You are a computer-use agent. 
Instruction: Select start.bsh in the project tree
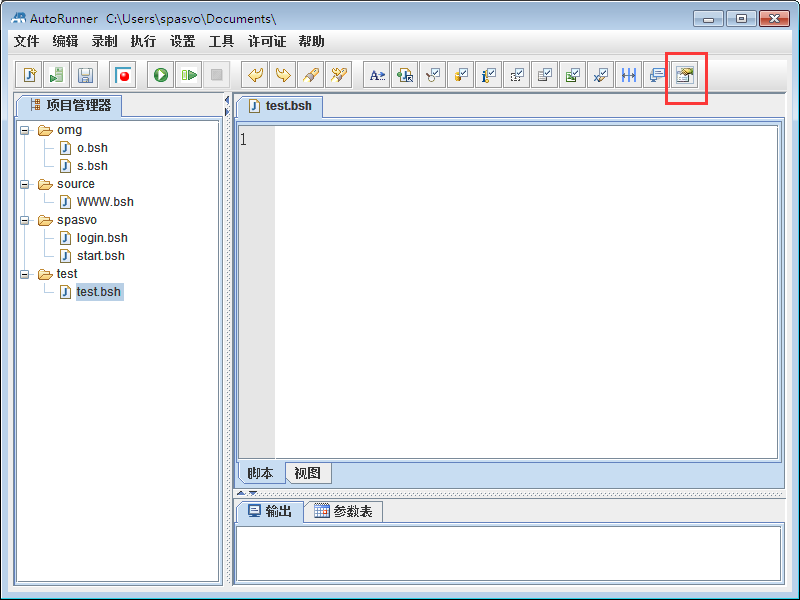(101, 256)
